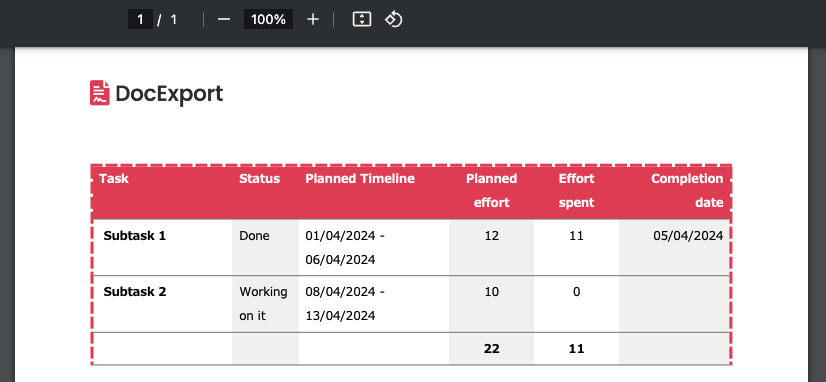Click the Effort spent column header

coord(576,190)
